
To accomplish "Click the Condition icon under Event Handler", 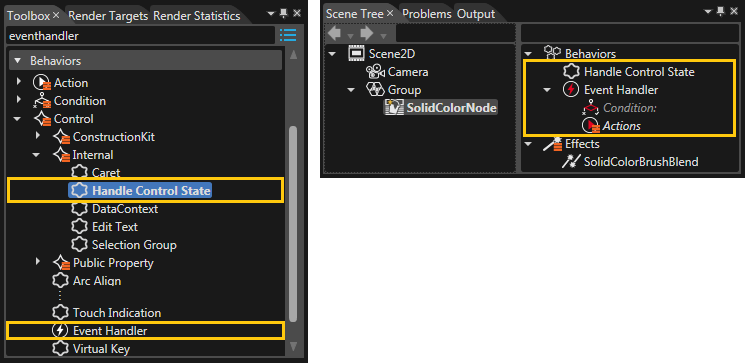I will (x=590, y=108).
